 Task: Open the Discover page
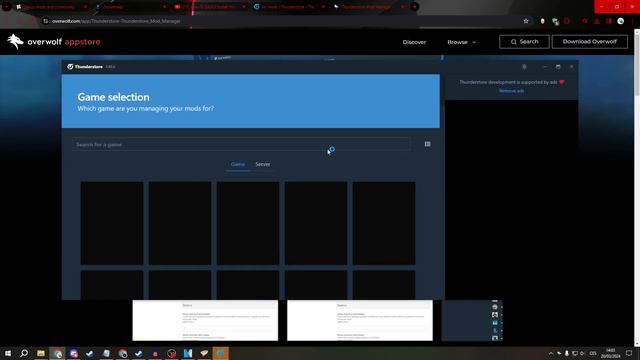(414, 42)
